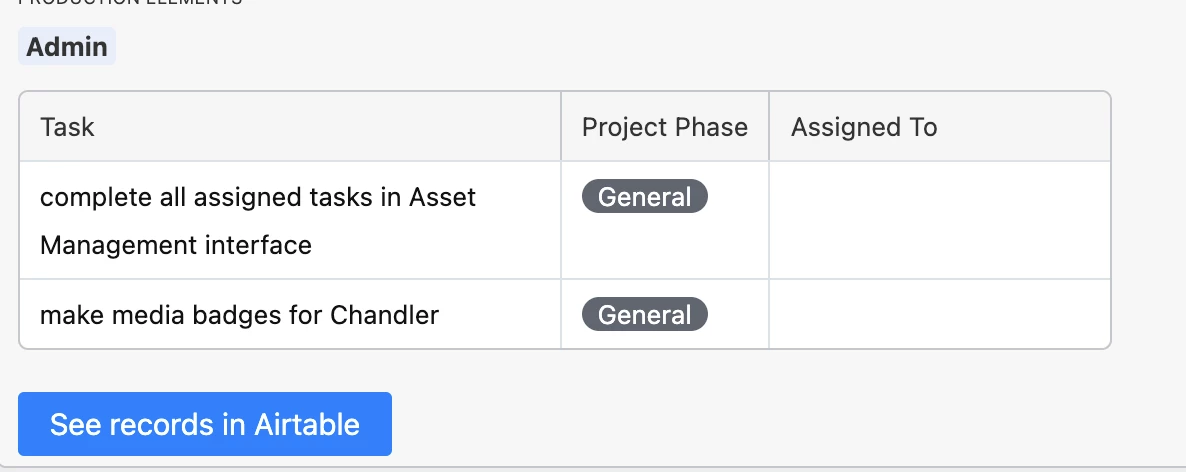Click the Project Phase column header
Viewport: 1186px width, 472px height.
665,127
